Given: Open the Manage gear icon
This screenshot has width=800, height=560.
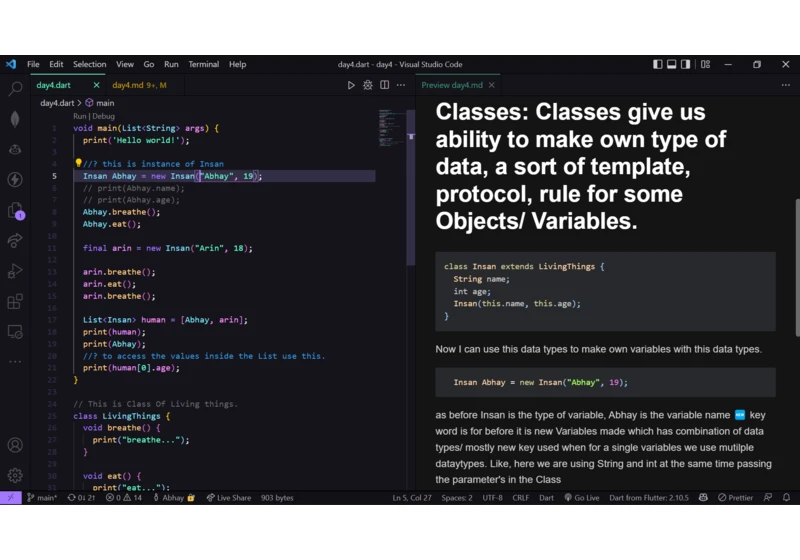Looking at the screenshot, I should click(15, 475).
